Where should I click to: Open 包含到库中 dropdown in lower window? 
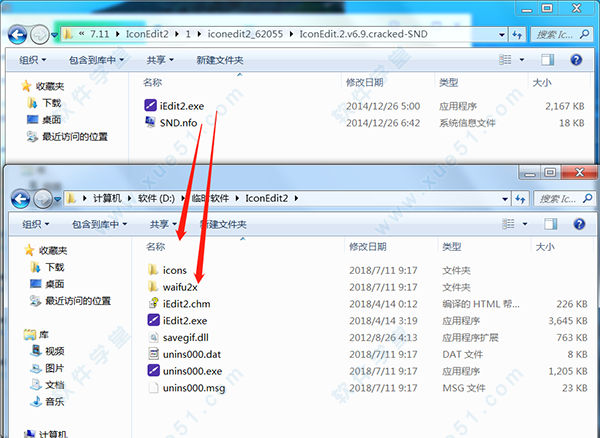pyautogui.click(x=99, y=224)
